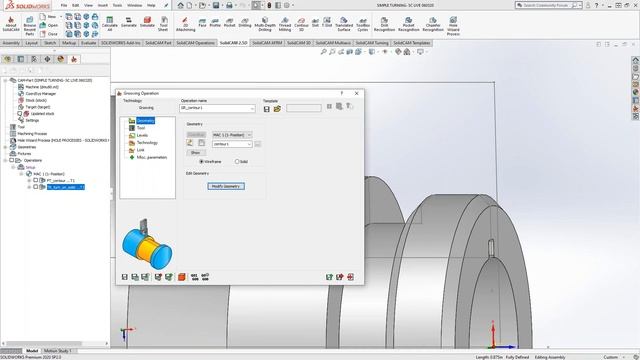
Task: Select the Wireframe radio button
Action: 201,162
